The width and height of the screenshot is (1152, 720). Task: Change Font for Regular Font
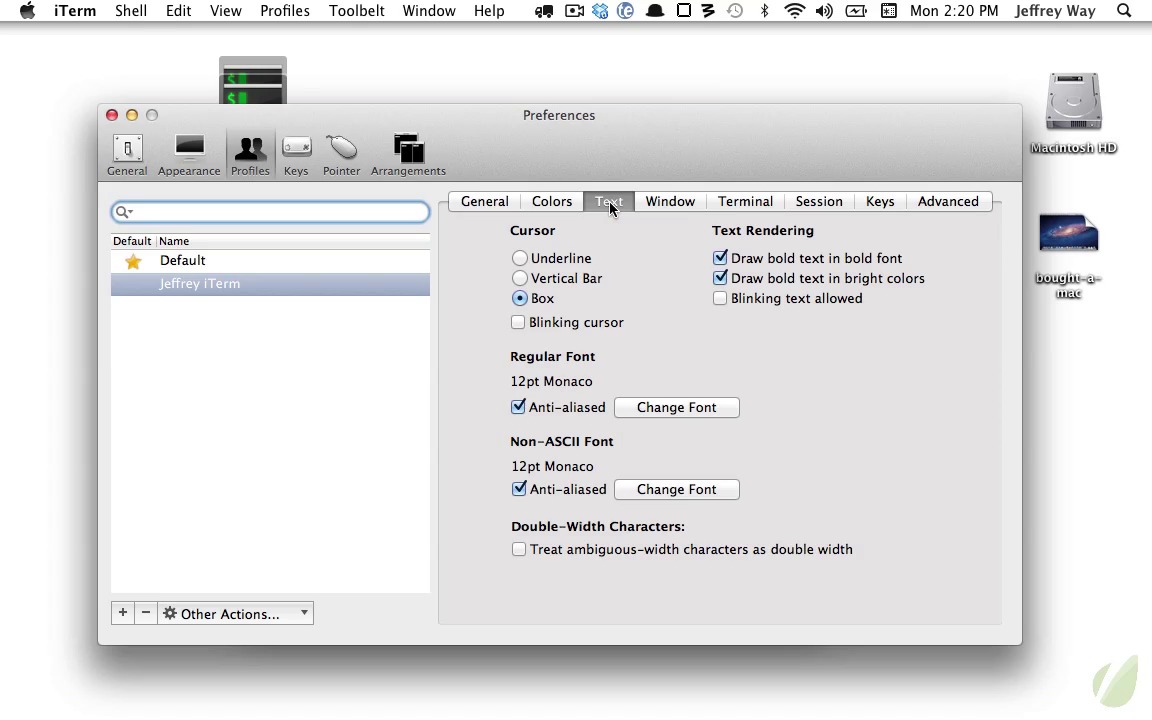click(677, 408)
